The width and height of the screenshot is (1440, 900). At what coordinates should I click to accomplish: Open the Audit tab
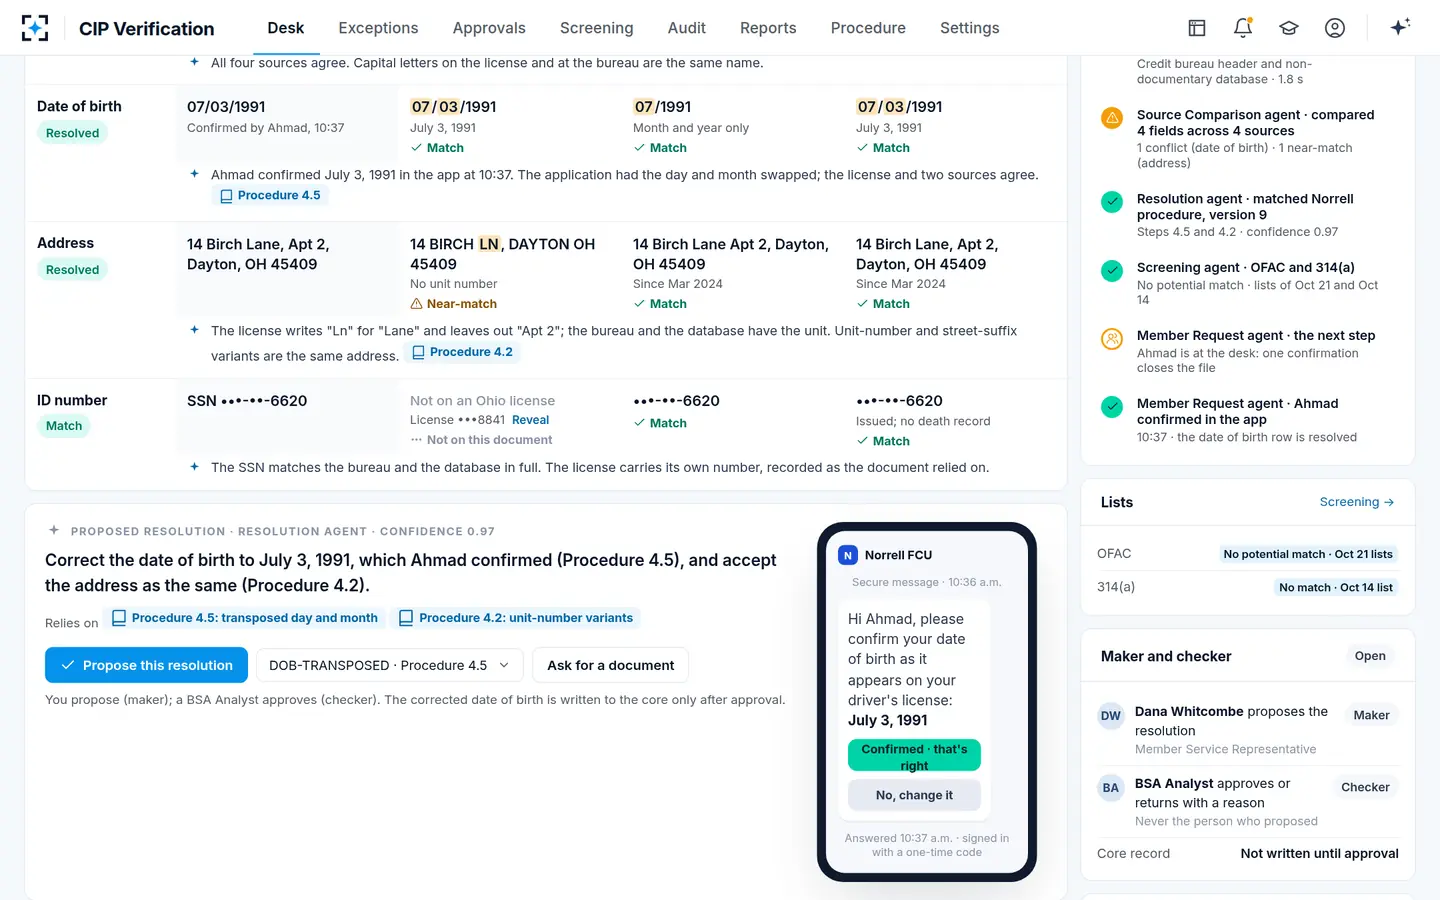coord(687,28)
